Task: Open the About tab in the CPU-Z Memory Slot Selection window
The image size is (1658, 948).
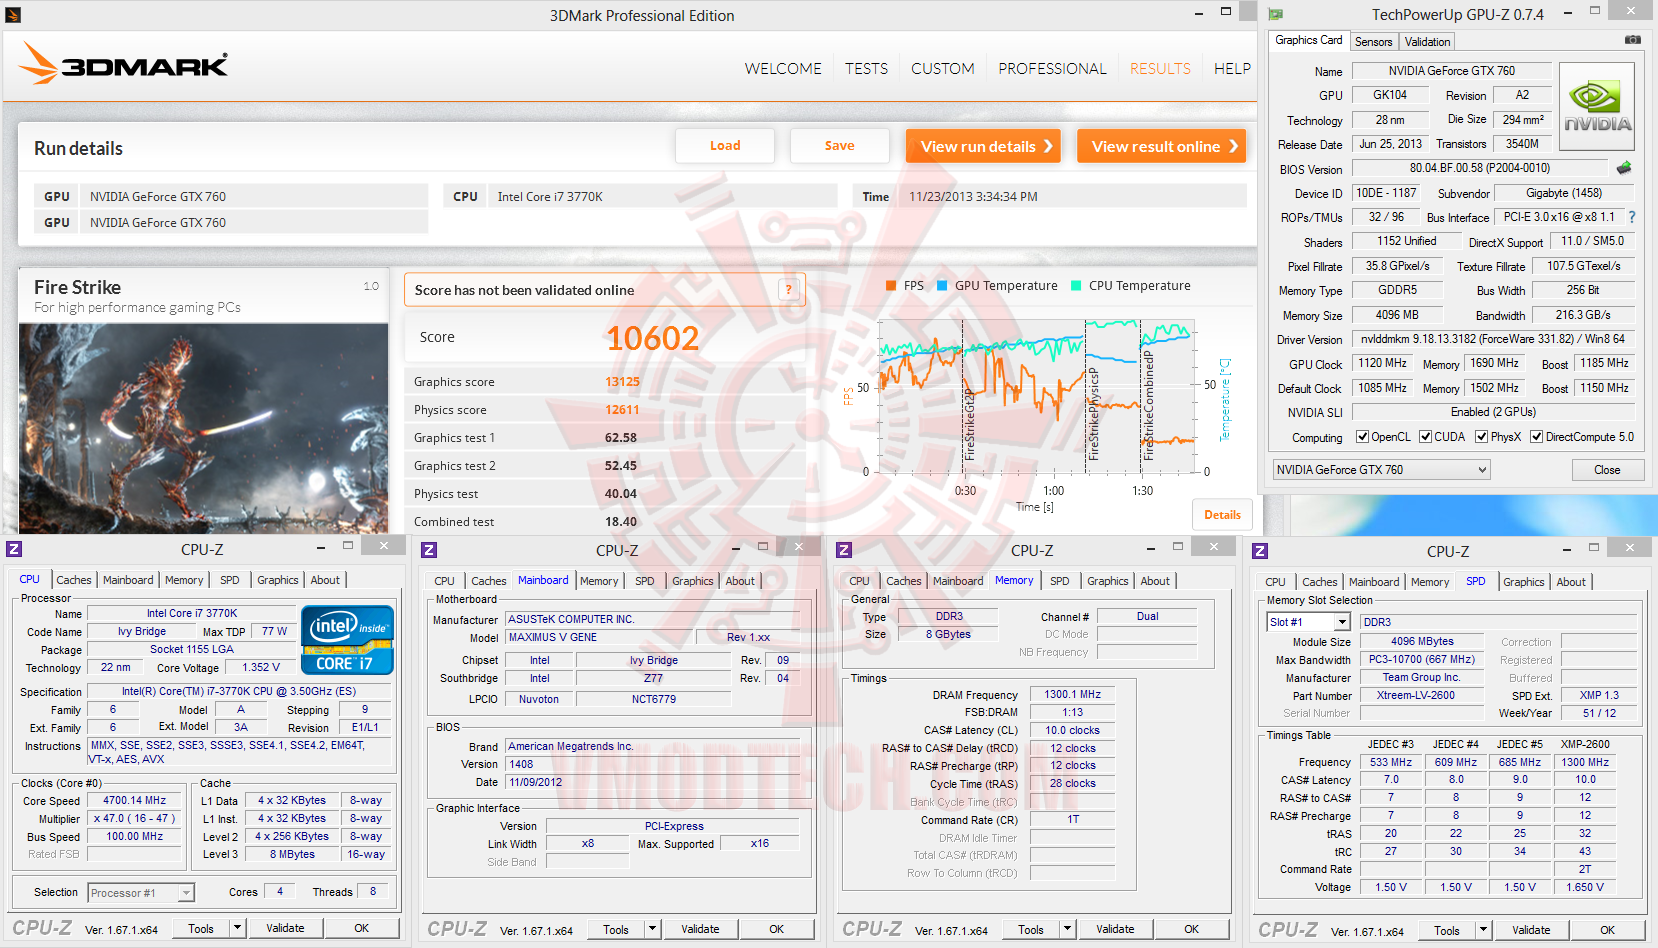Action: click(1571, 582)
